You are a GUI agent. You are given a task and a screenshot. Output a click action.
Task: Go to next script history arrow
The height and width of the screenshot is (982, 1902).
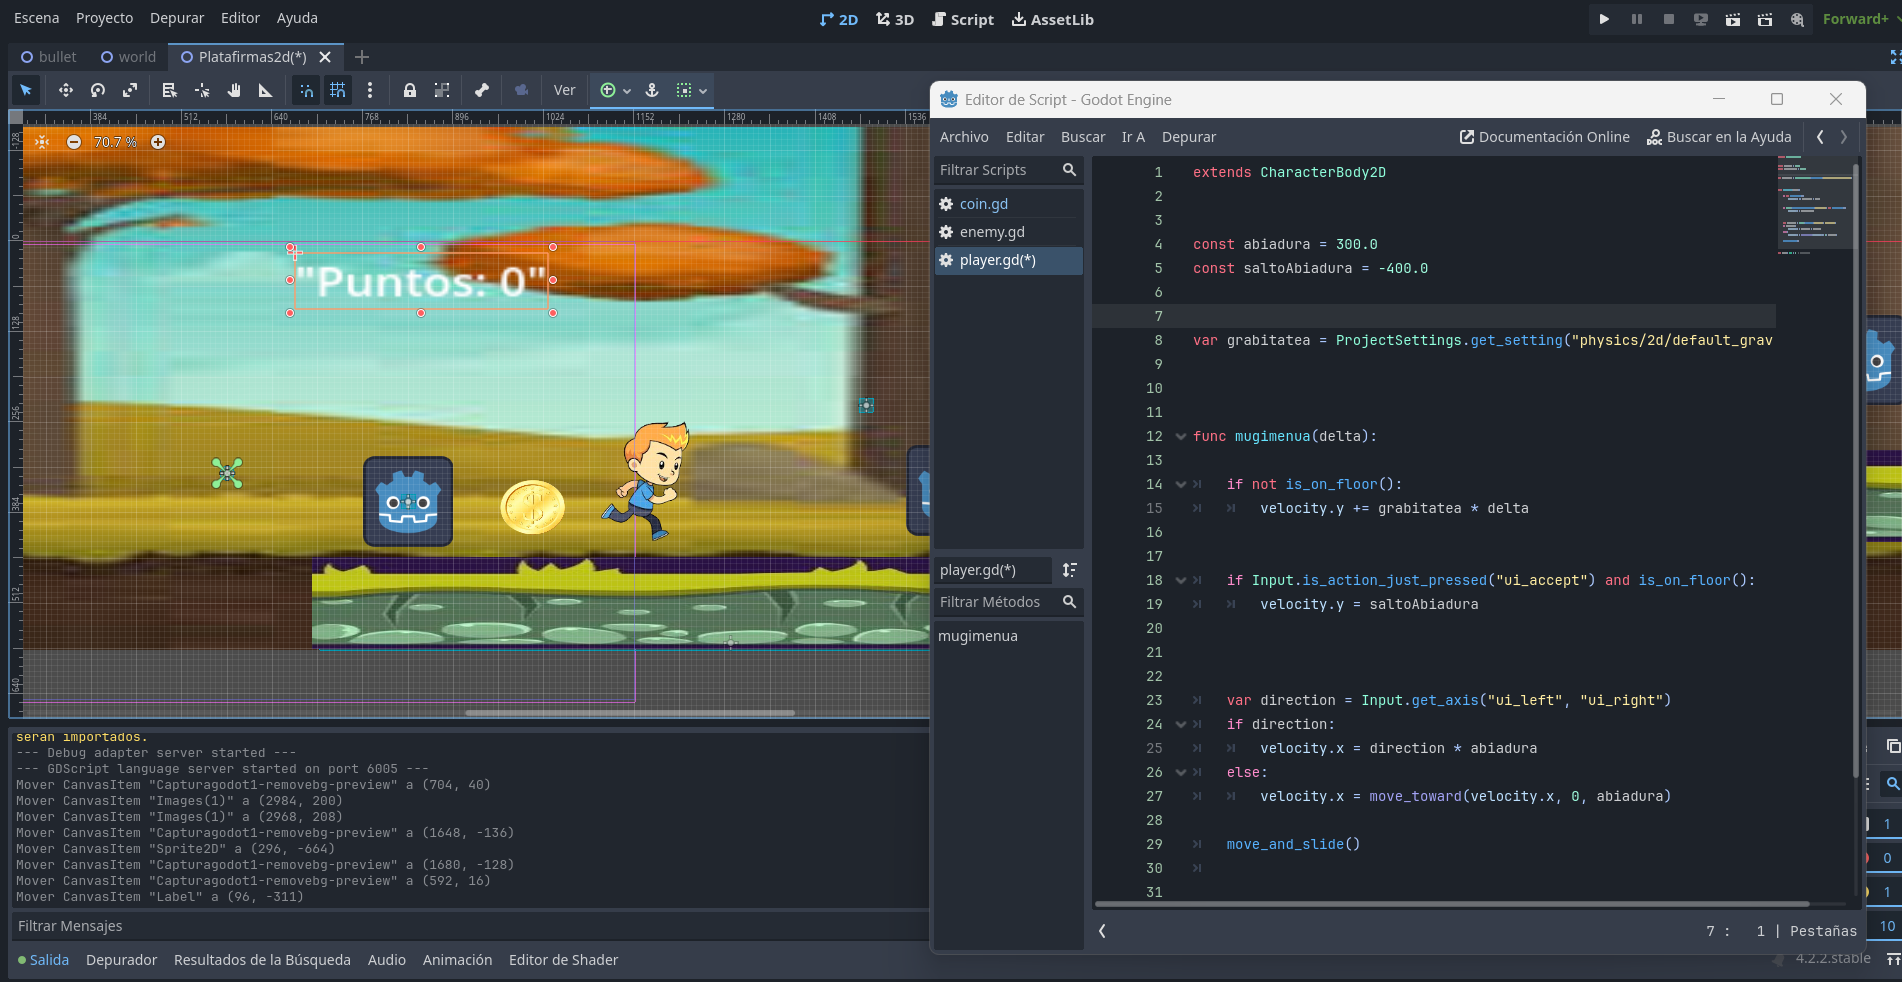coord(1844,137)
